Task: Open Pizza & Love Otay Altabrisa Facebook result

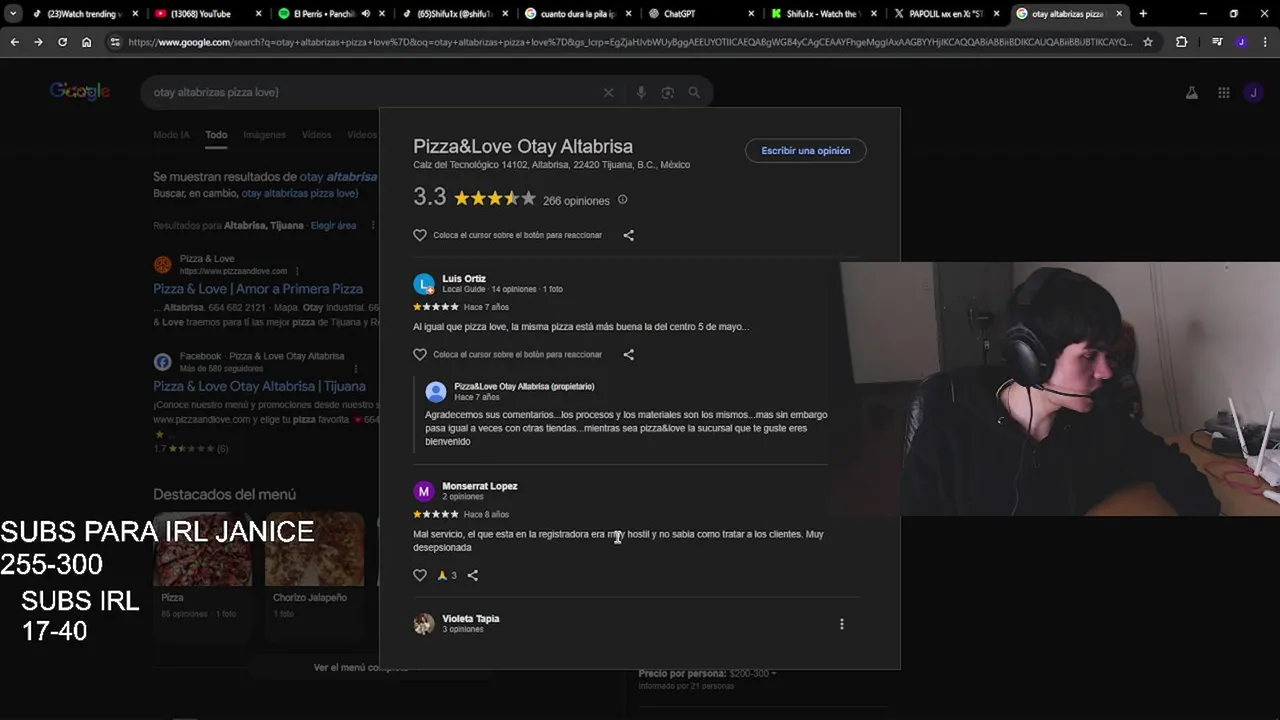Action: coord(259,386)
